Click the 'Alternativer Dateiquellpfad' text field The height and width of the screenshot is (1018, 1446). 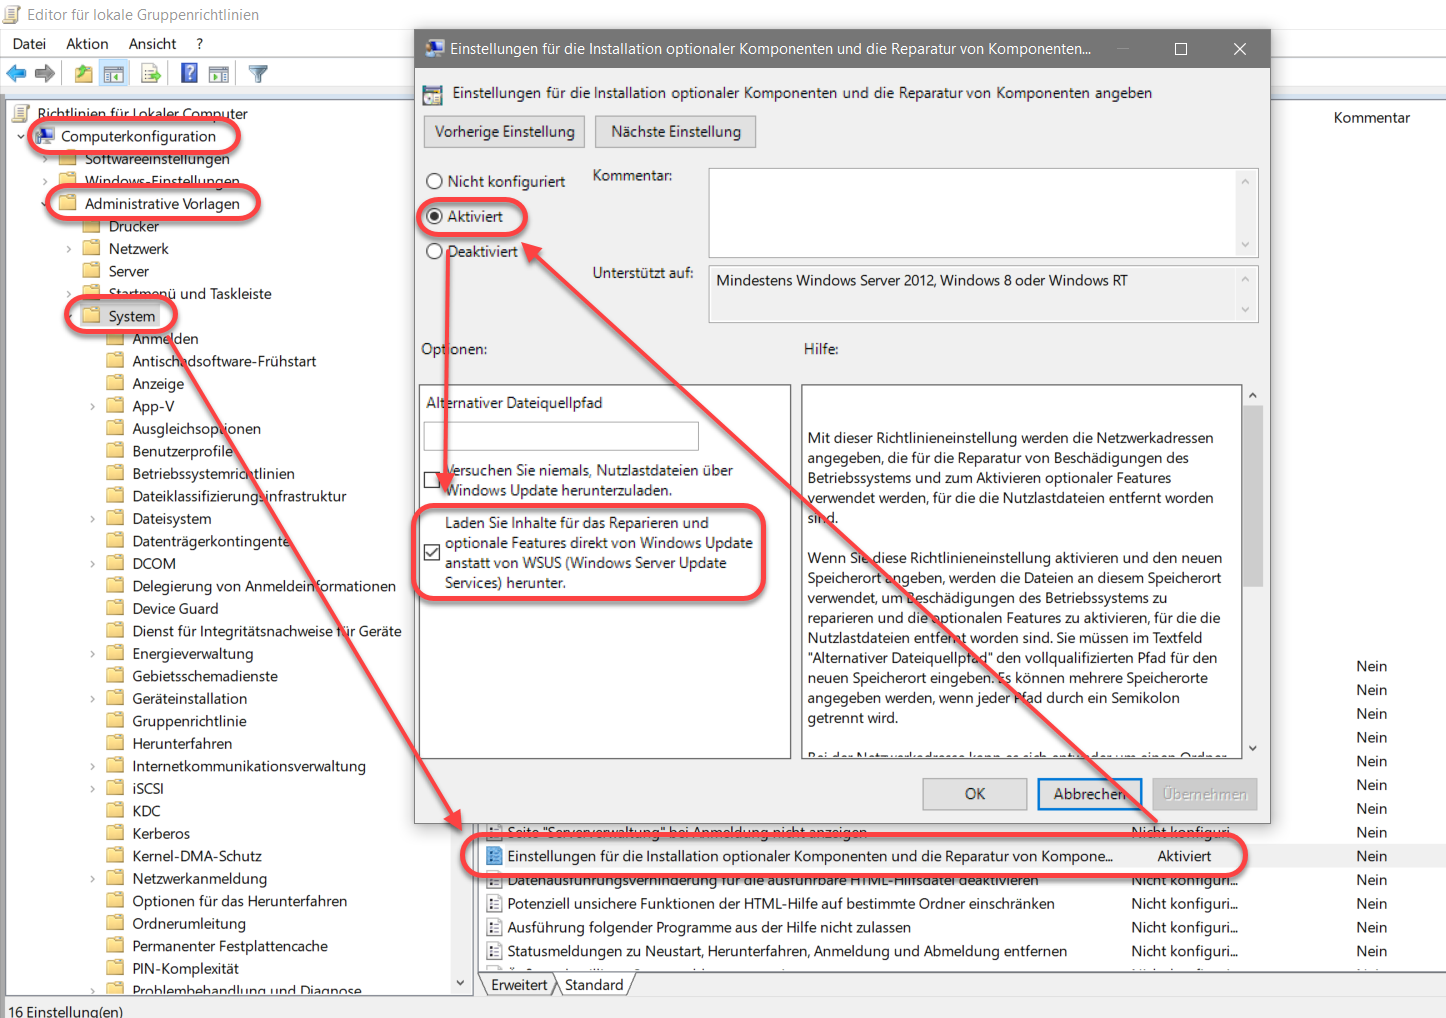(561, 436)
